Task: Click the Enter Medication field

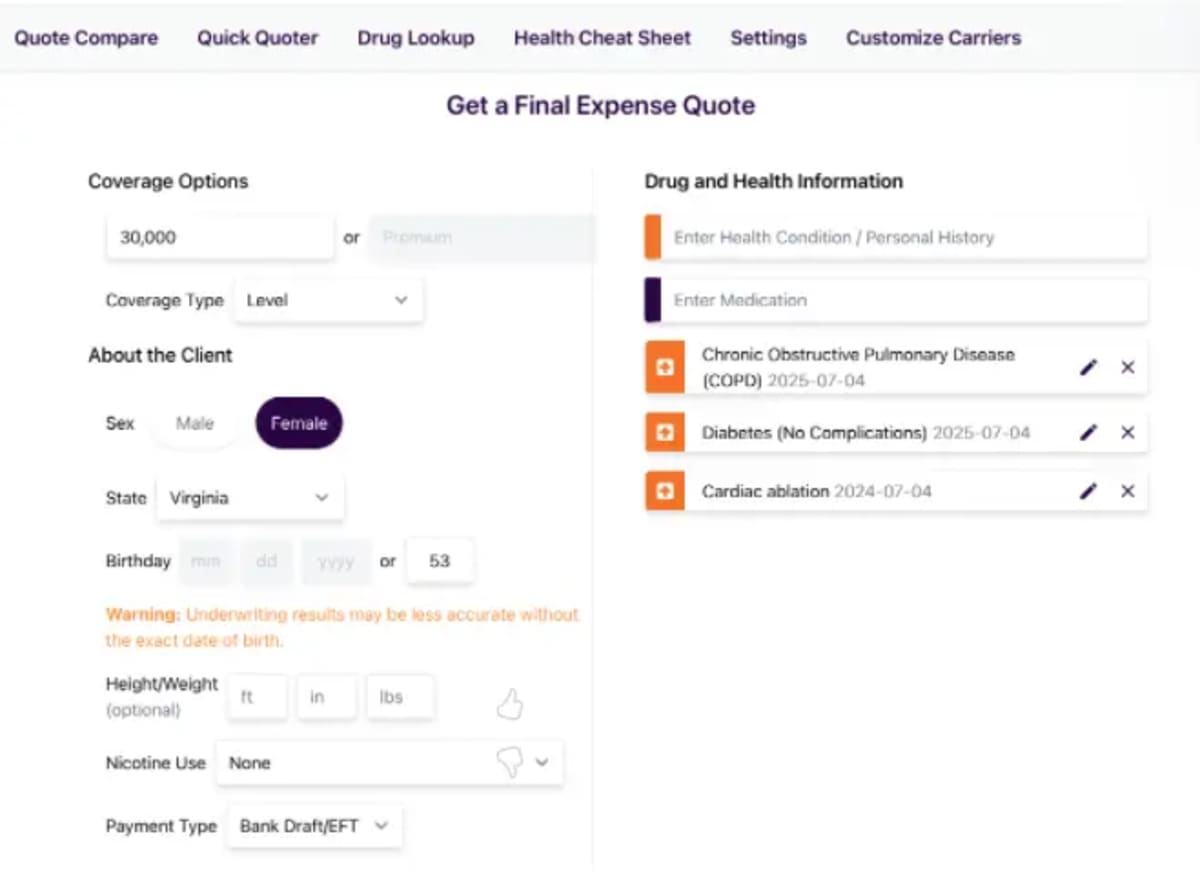Action: coord(896,300)
